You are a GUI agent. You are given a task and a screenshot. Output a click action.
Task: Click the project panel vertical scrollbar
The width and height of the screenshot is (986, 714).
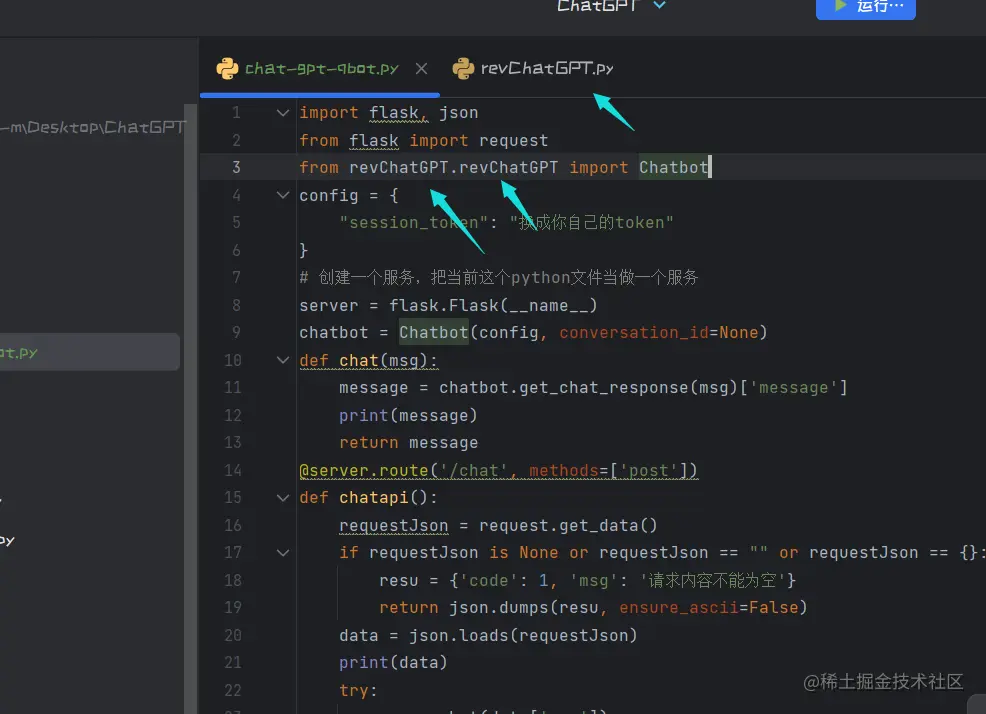(191, 409)
